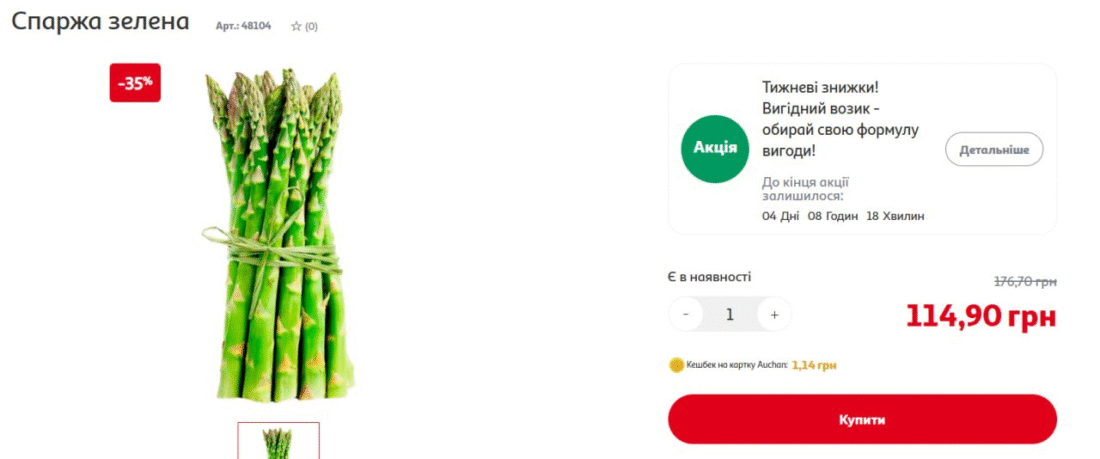Image resolution: width=1100 pixels, height=459 pixels.
Task: Click the article number Арт.: 48104
Action: 243,26
